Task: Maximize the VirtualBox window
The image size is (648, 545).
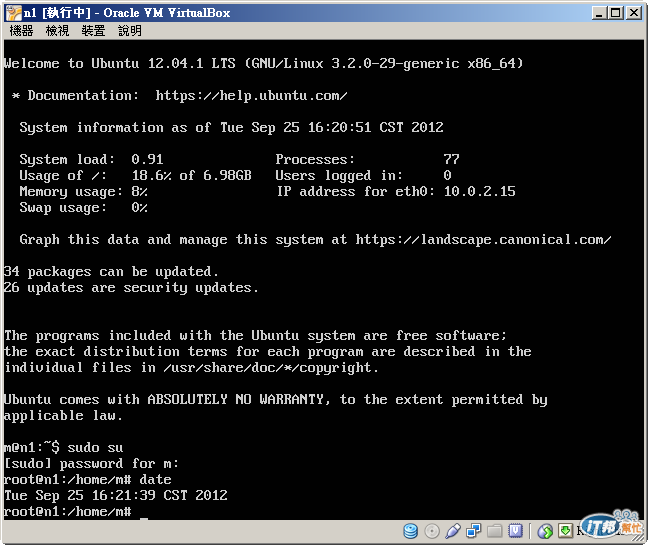Action: point(616,13)
